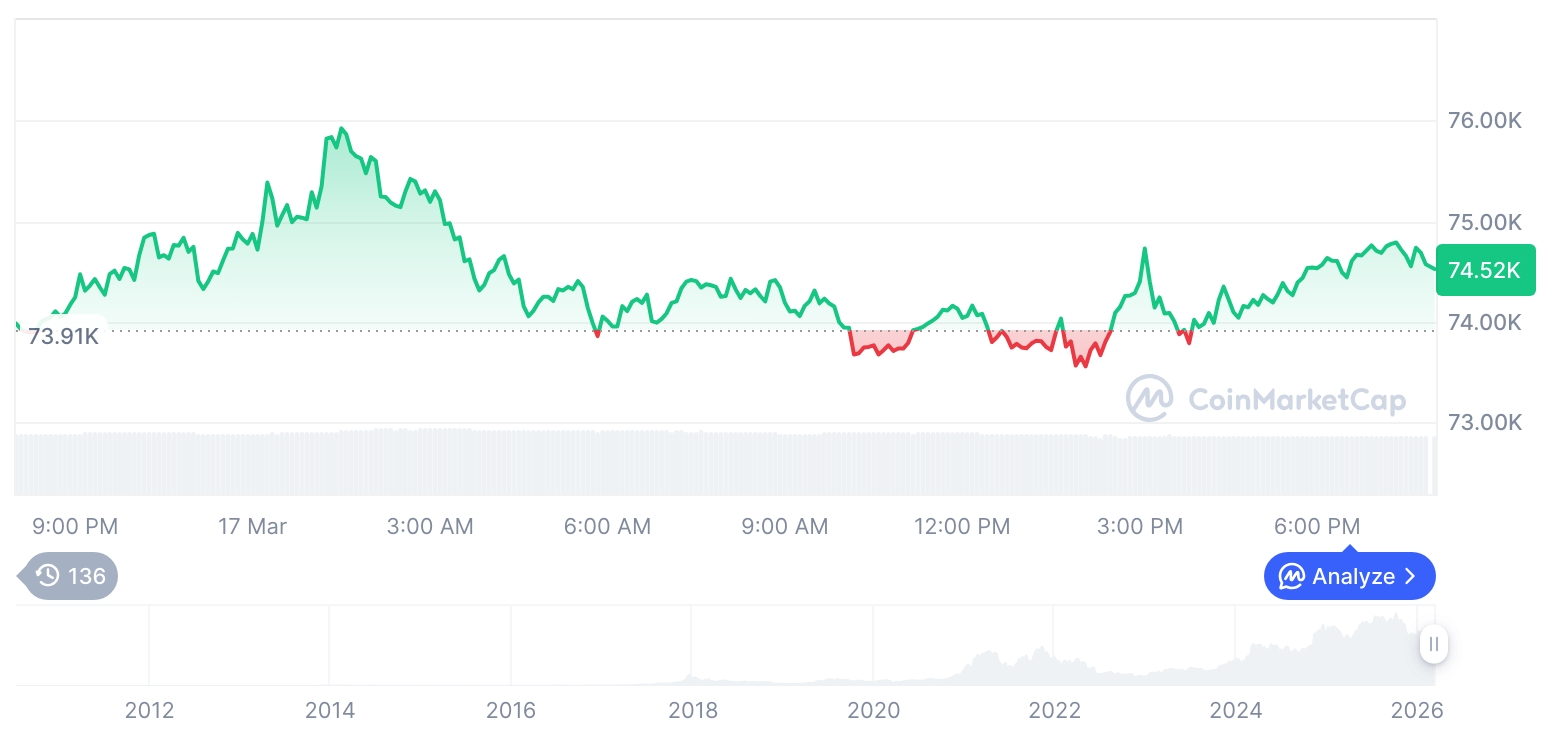Viewport: 1566px width, 732px height.
Task: Click the 2020 label in the overview timeline
Action: pyautogui.click(x=874, y=710)
